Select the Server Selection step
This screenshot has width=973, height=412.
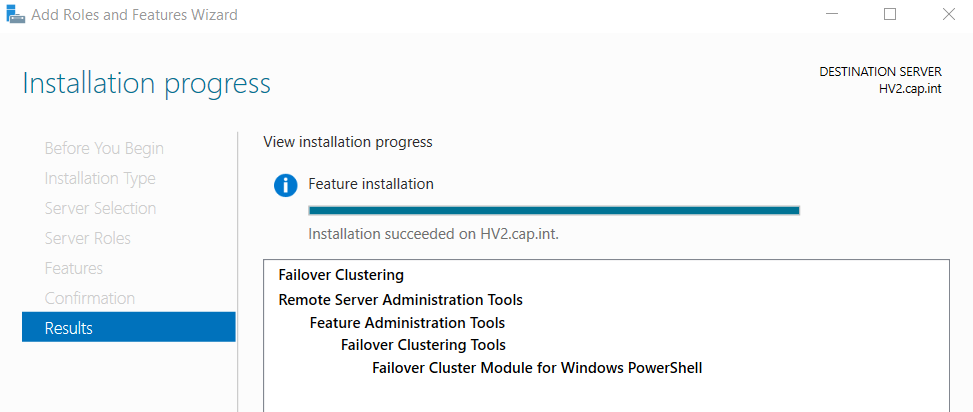(100, 208)
